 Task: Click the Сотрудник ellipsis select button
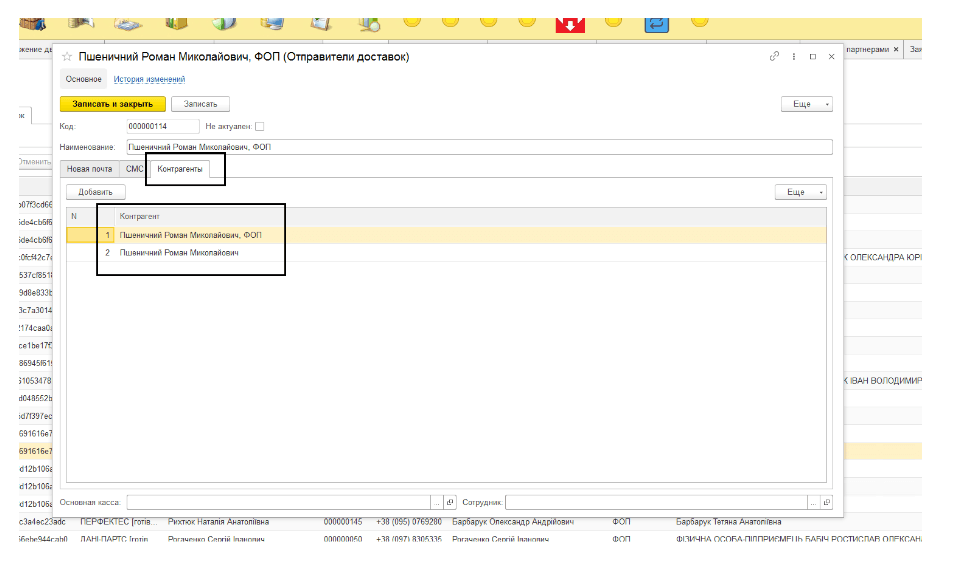(x=812, y=502)
